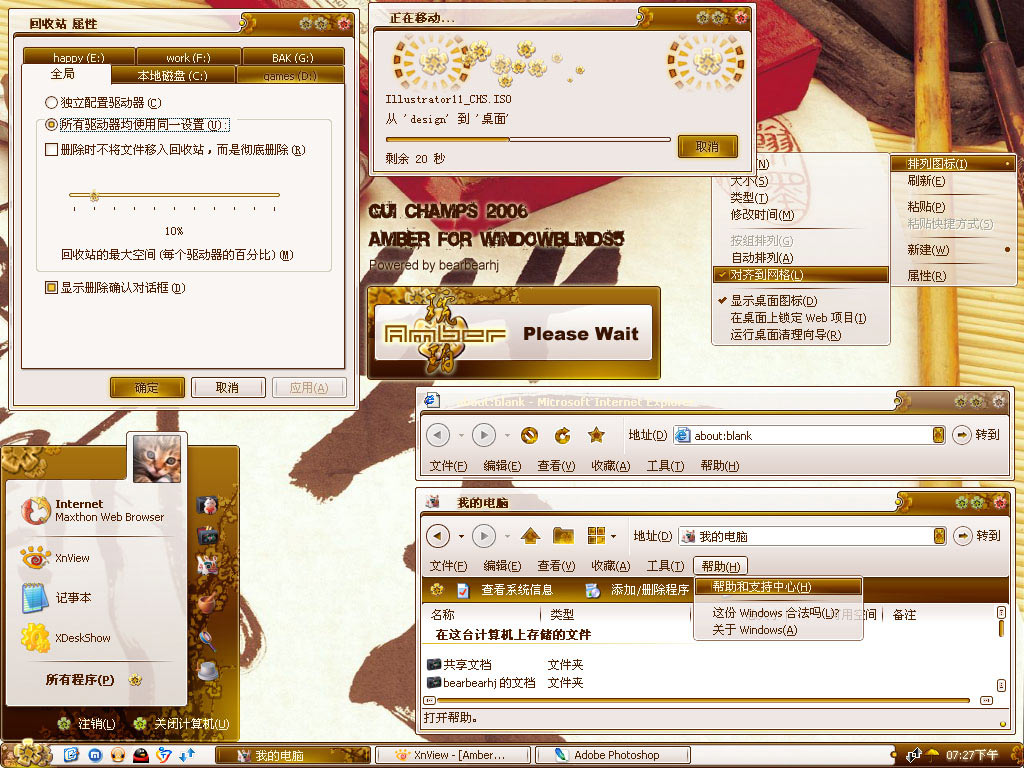Toggle 对齐到网格(L) in the context menu
Image resolution: width=1024 pixels, height=768 pixels.
[x=801, y=275]
